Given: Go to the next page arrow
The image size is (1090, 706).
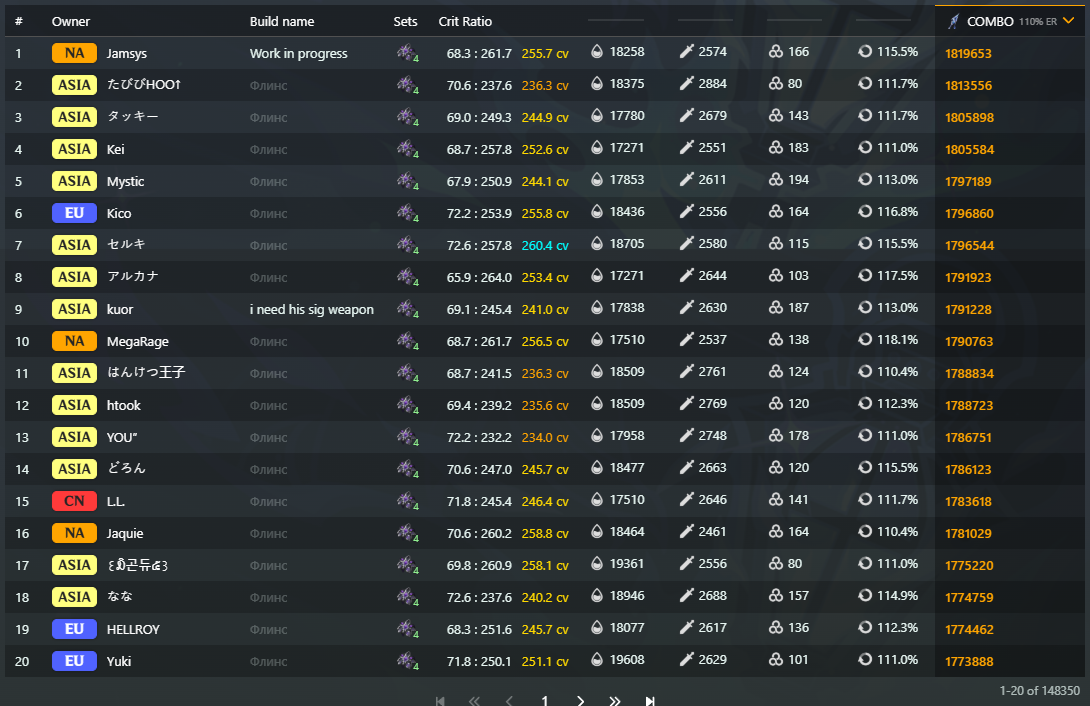Looking at the screenshot, I should 580,701.
